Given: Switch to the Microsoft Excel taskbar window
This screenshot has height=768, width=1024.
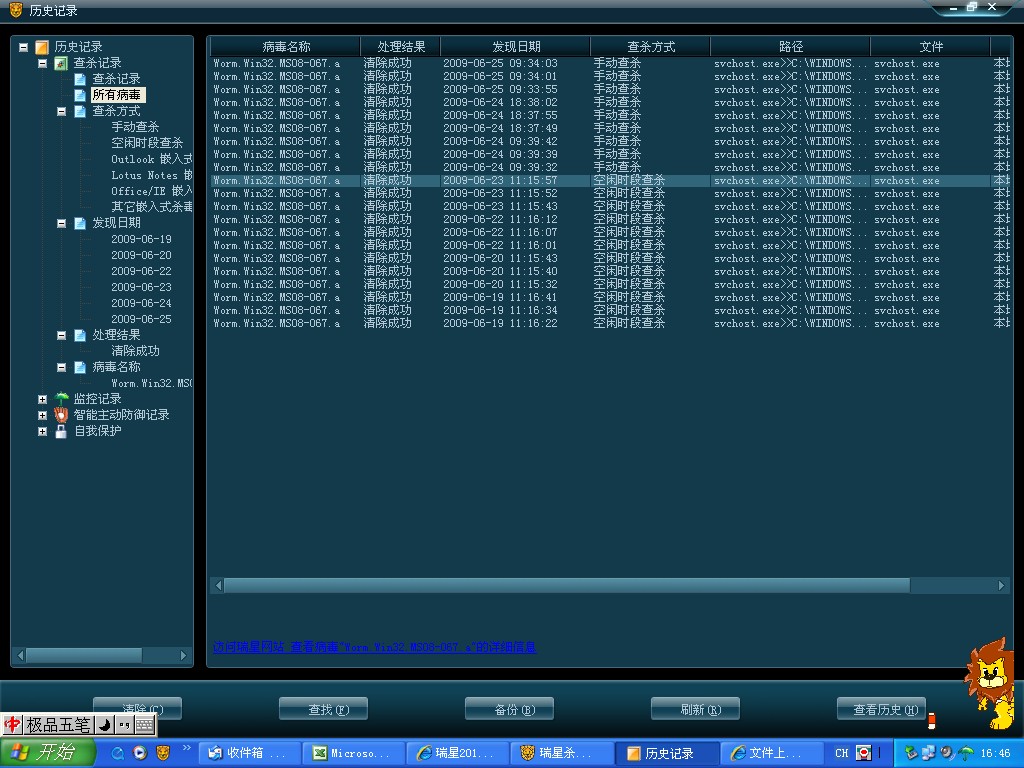Looking at the screenshot, I should pos(353,753).
